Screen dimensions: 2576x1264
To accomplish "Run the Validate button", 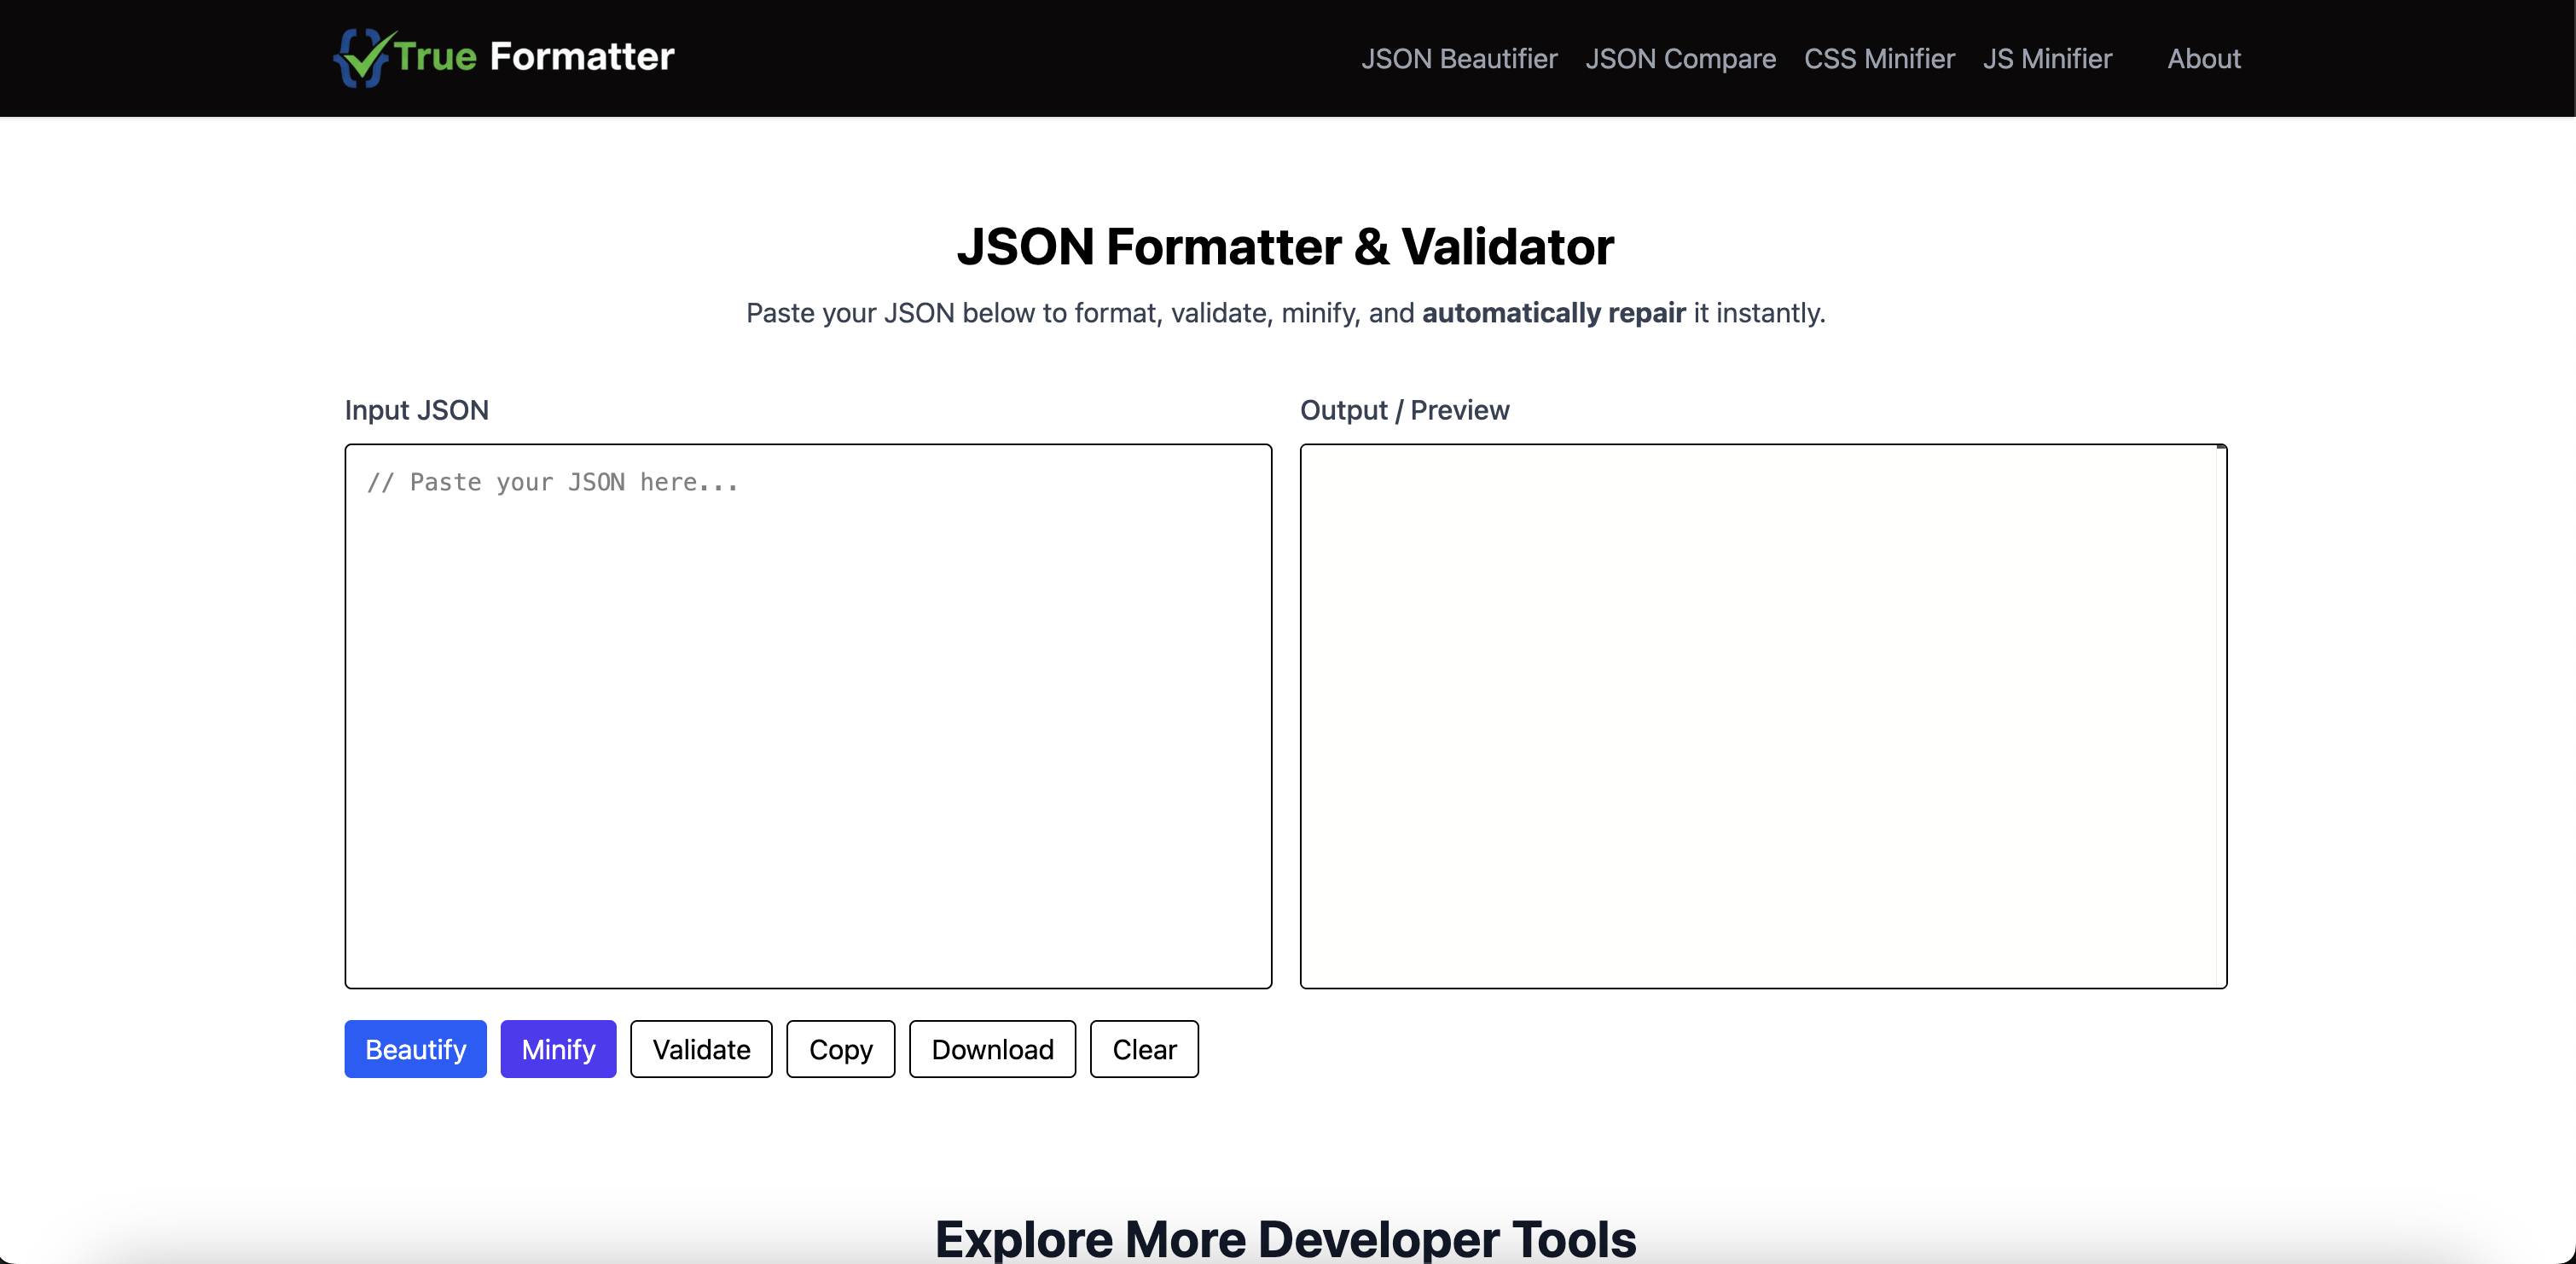I will (701, 1049).
